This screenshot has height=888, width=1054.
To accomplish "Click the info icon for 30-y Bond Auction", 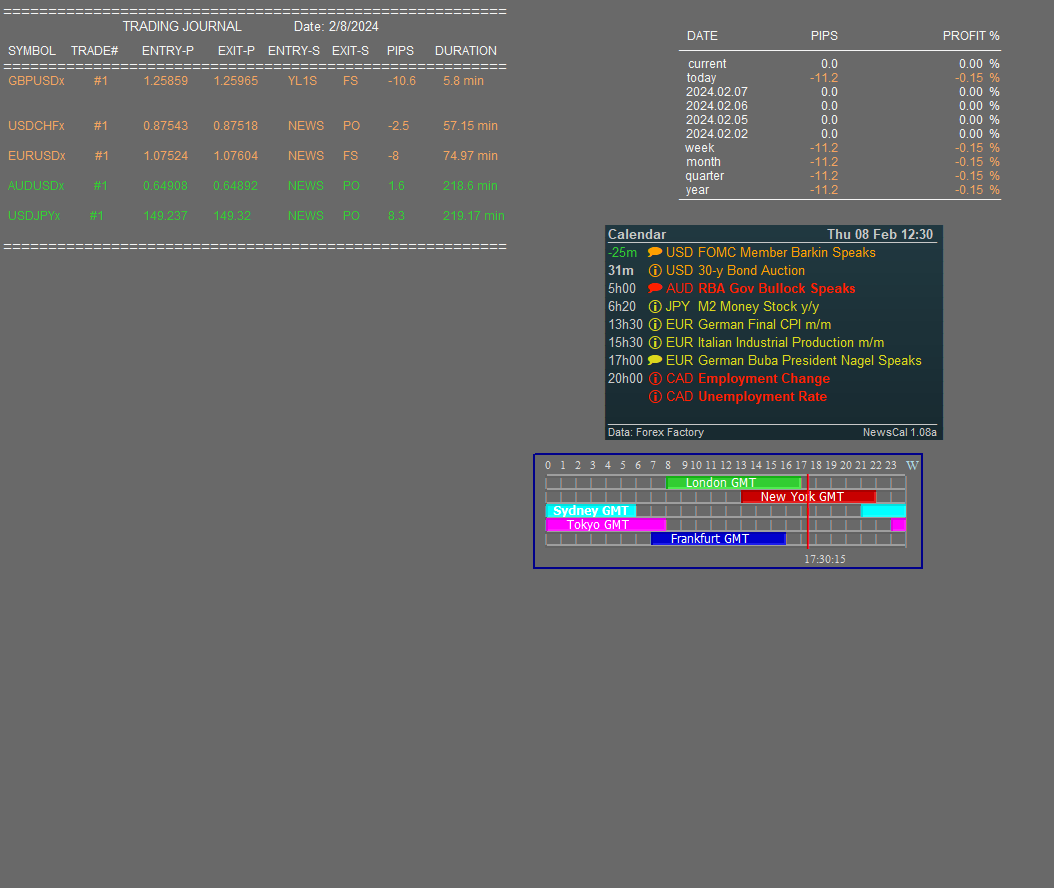I will coord(655,270).
